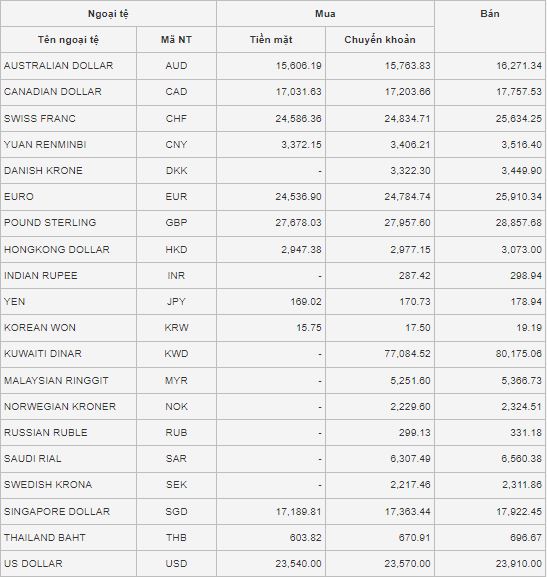Click the Tiền mặt column header
Image resolution: width=547 pixels, height=577 pixels.
coord(271,40)
